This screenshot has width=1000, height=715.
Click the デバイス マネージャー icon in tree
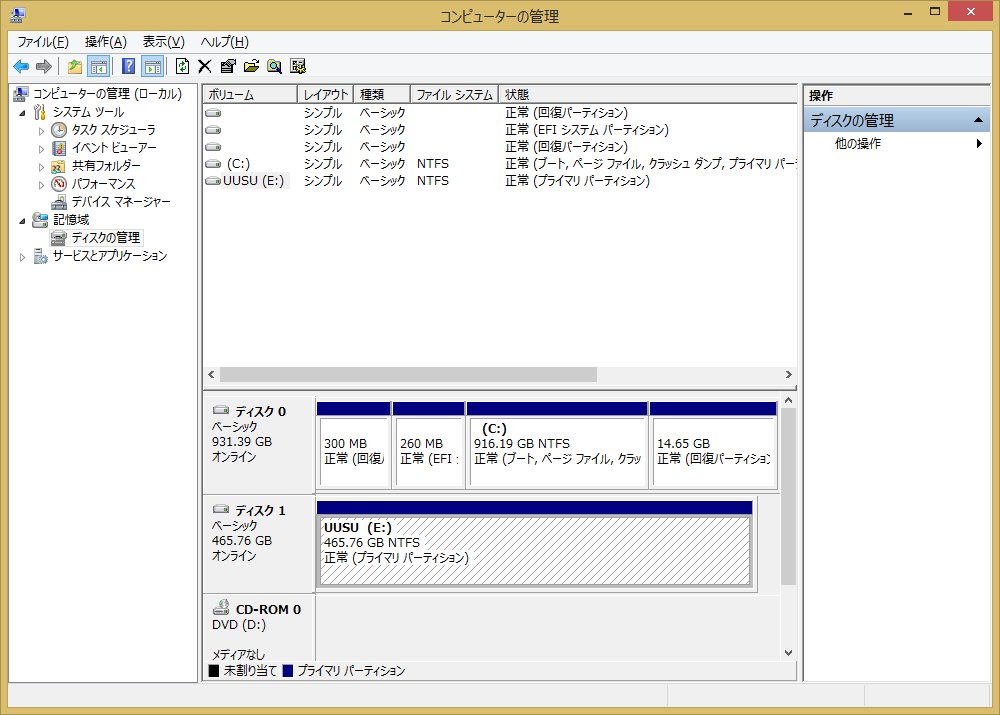pos(59,202)
